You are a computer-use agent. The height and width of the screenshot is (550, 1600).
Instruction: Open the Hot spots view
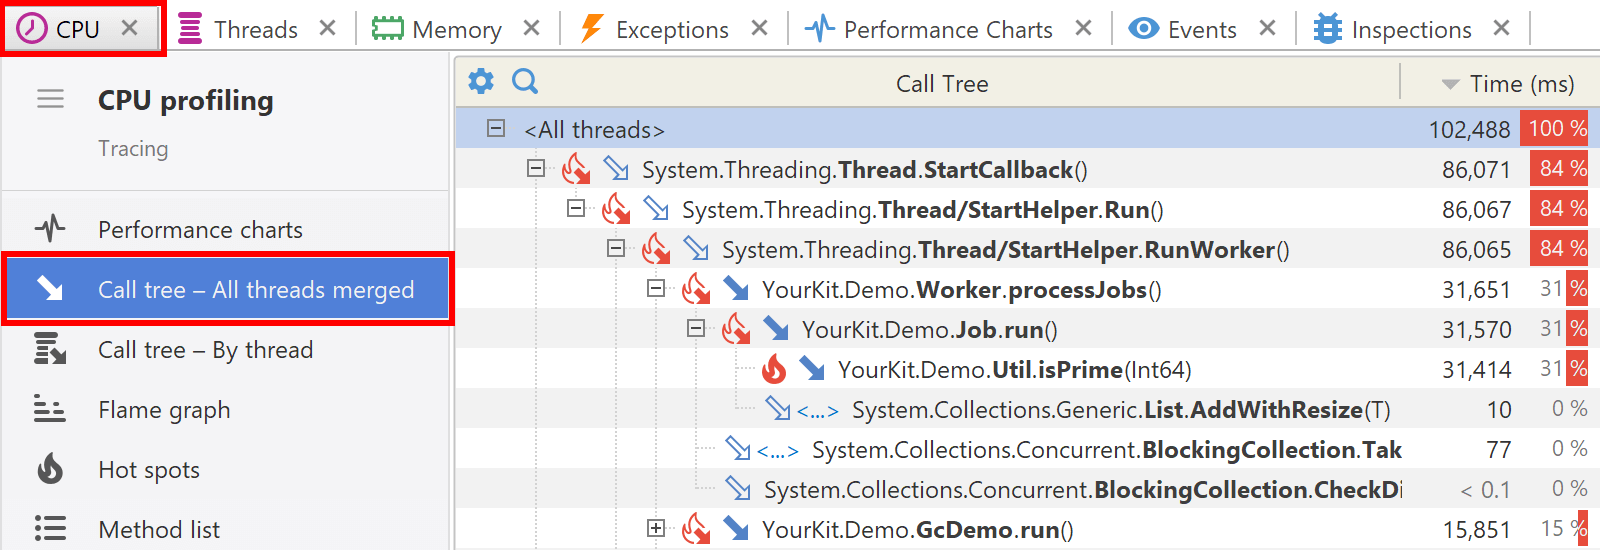pyautogui.click(x=226, y=470)
